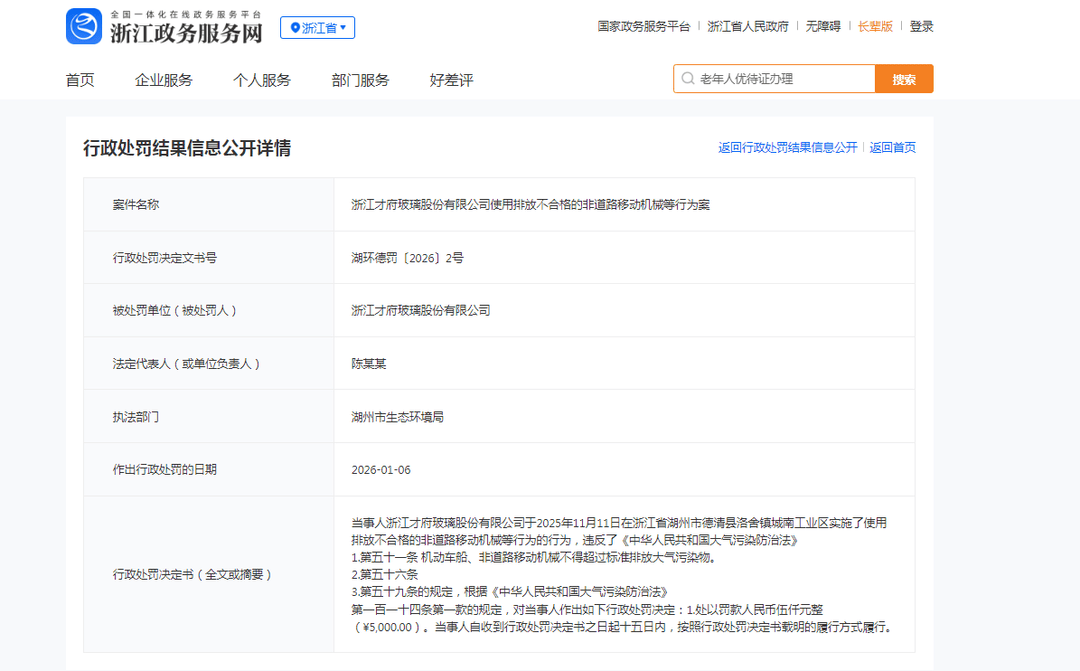Click the magnifier icon in search box
Image resolution: width=1080 pixels, height=671 pixels.
[688, 79]
